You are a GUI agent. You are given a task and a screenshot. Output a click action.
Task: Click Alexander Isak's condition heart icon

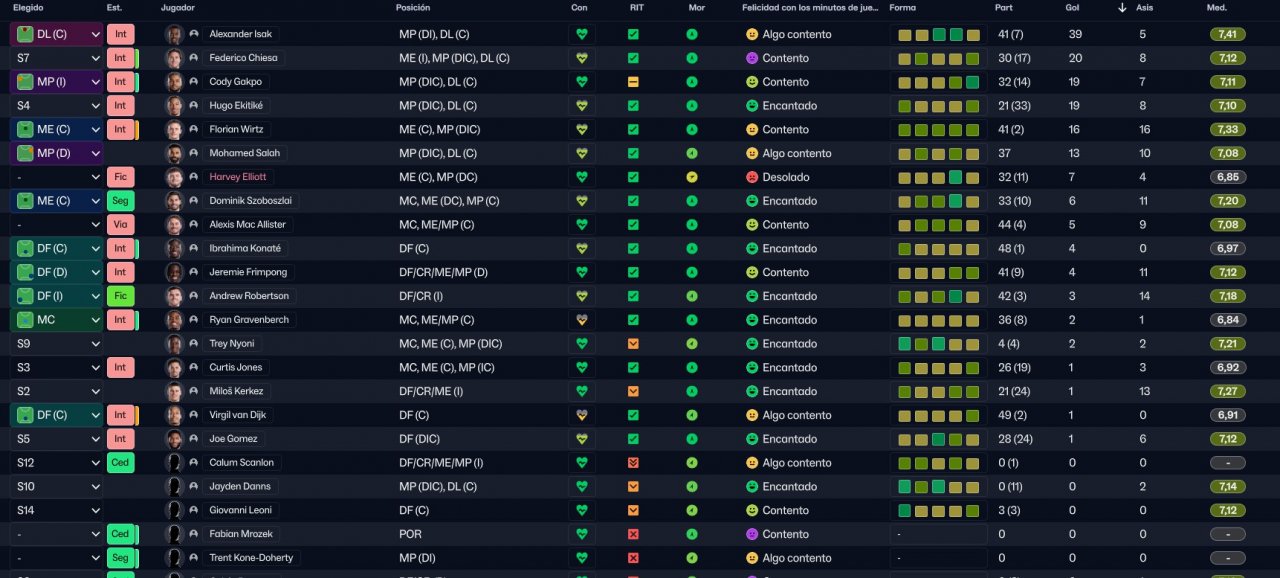[582, 34]
